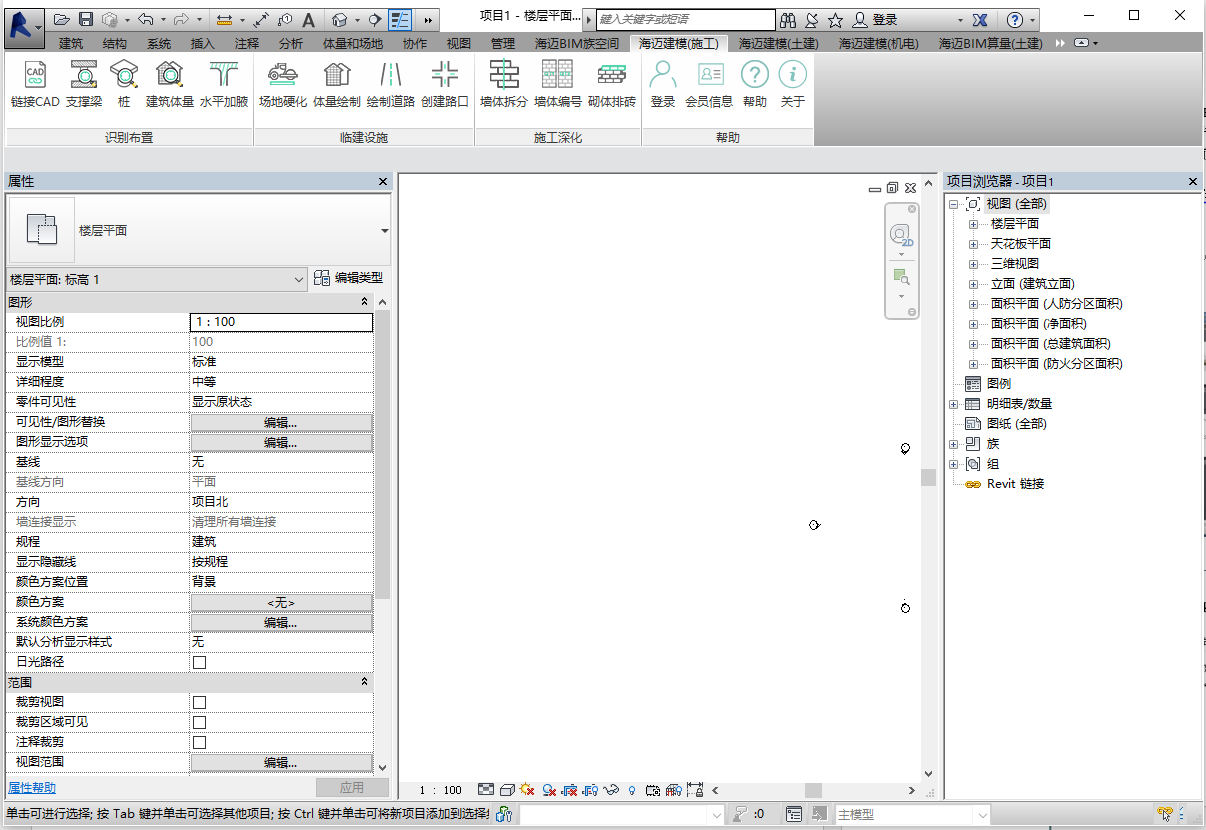Click 编辑 button for 视图范围
The width and height of the screenshot is (1206, 830).
click(281, 762)
